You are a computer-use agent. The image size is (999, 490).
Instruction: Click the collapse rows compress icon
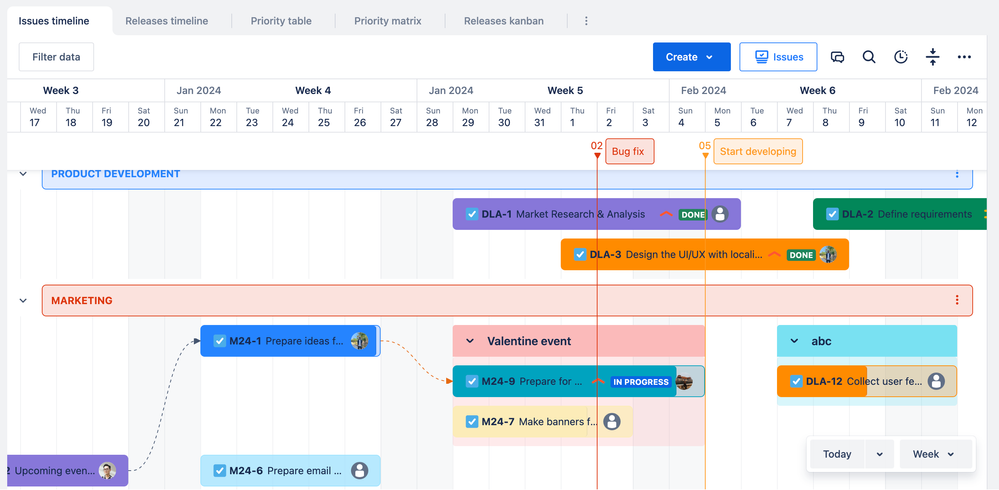pyautogui.click(x=932, y=57)
